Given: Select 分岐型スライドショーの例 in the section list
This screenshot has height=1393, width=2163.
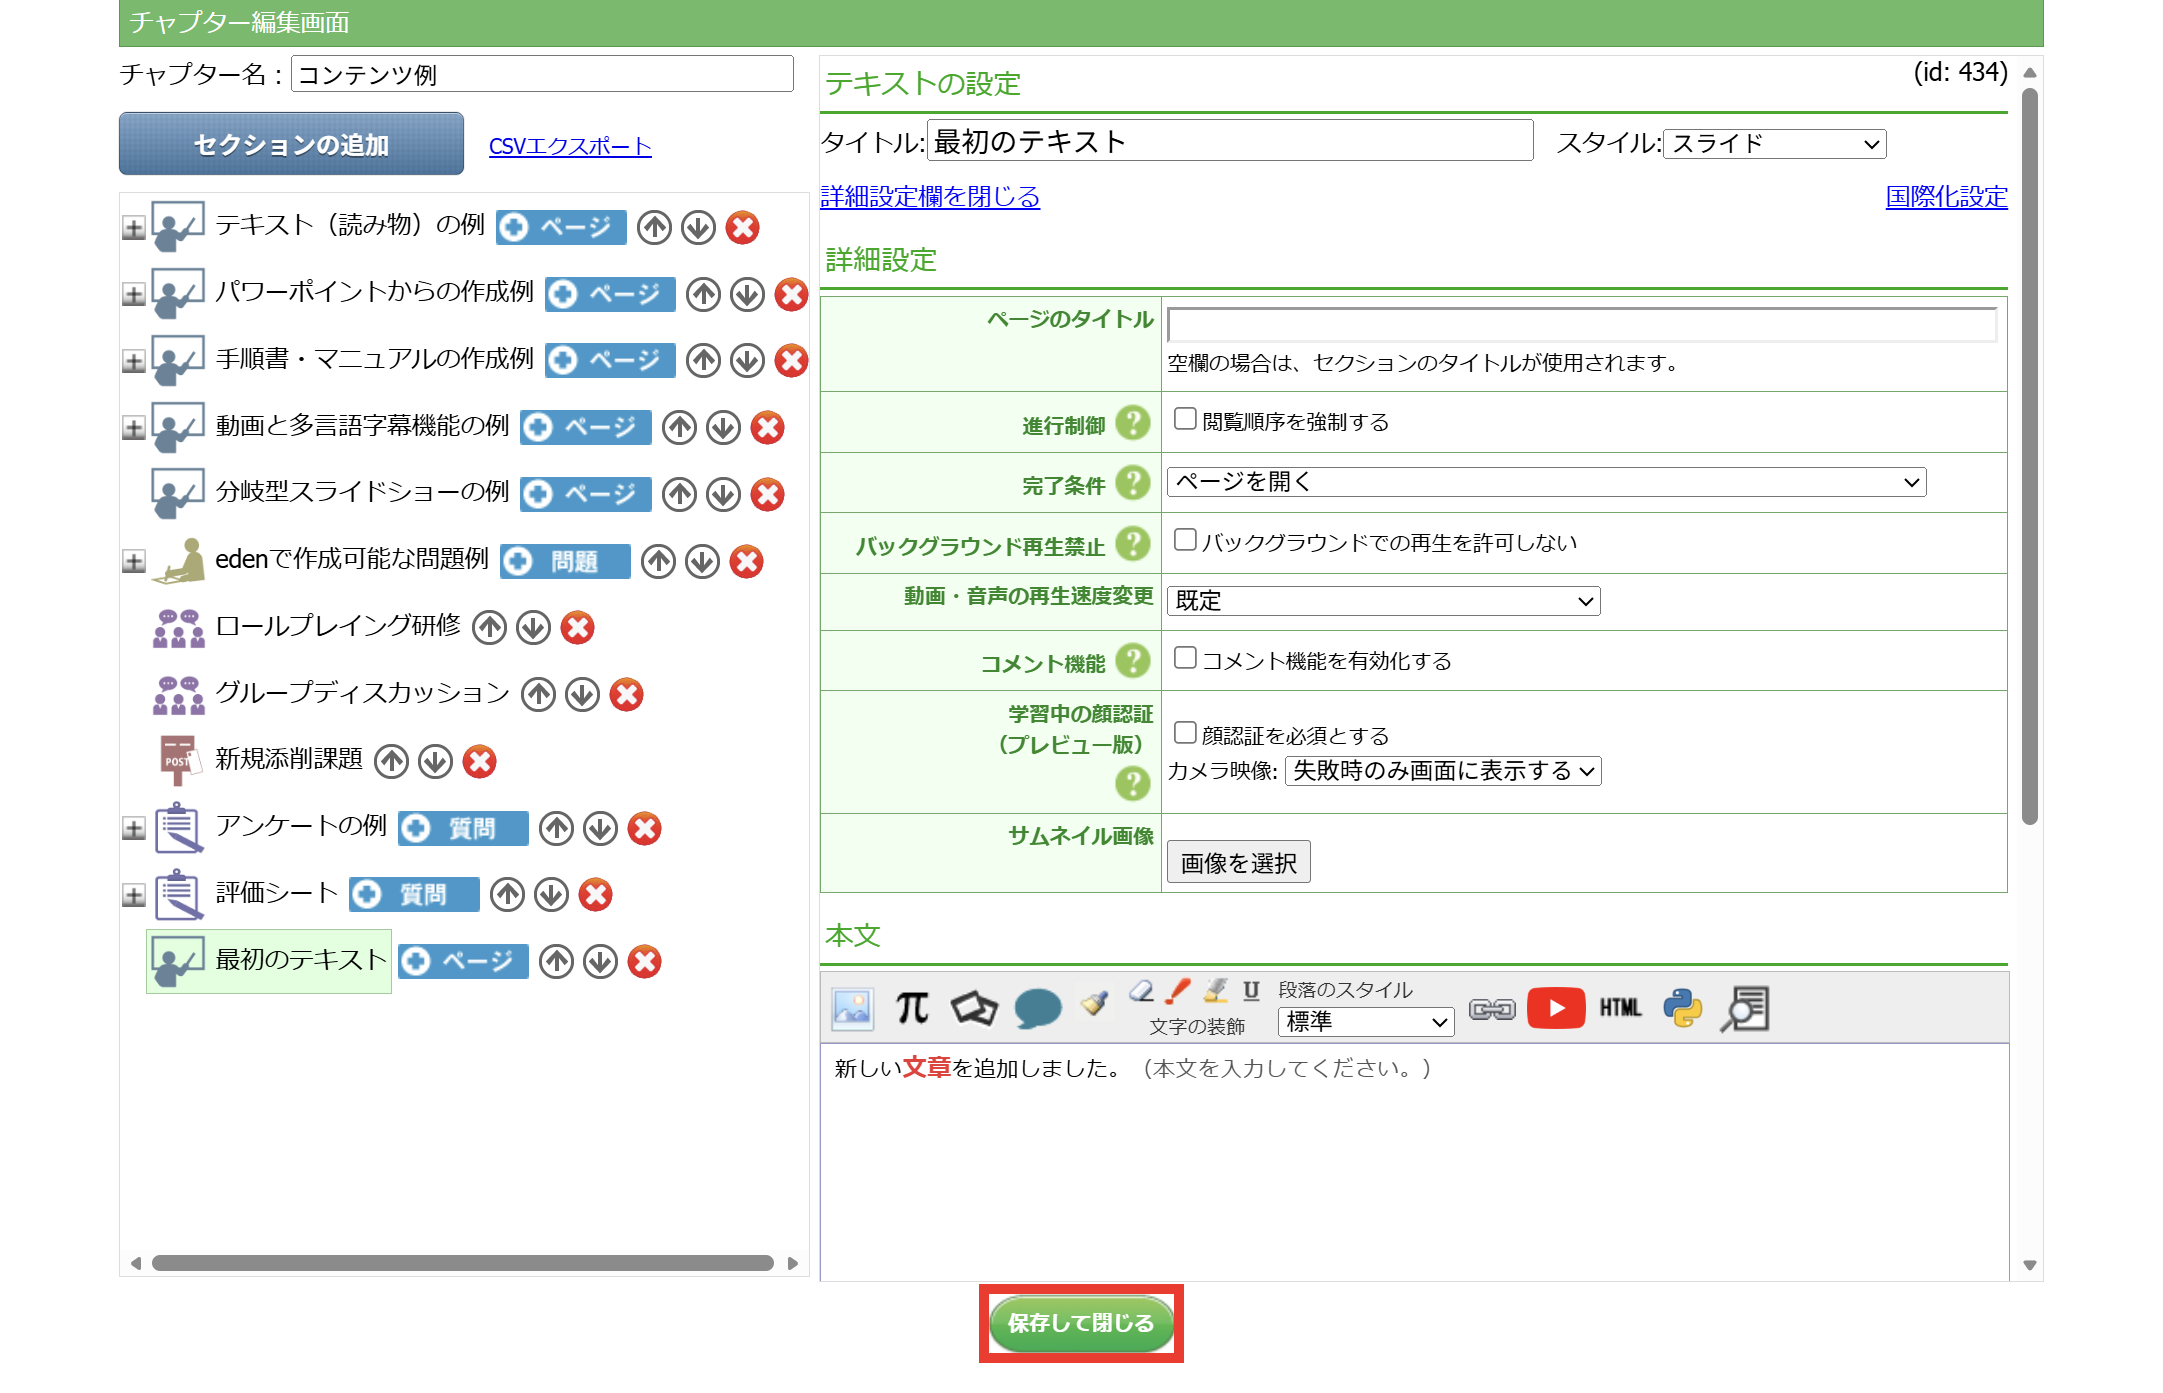Looking at the screenshot, I should 362,492.
